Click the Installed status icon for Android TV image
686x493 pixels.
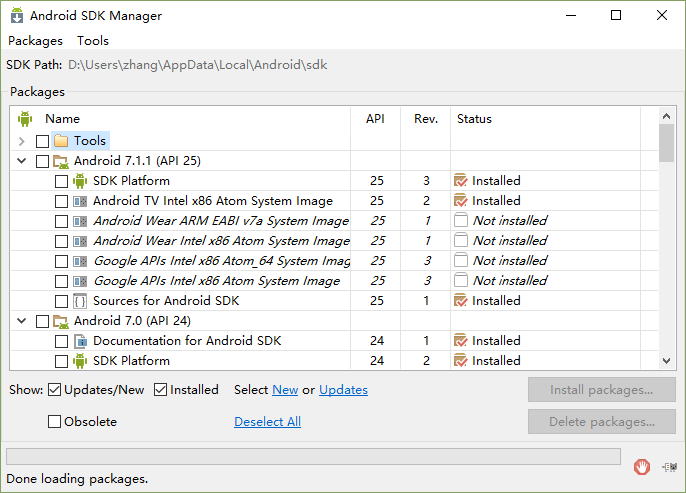click(x=461, y=200)
